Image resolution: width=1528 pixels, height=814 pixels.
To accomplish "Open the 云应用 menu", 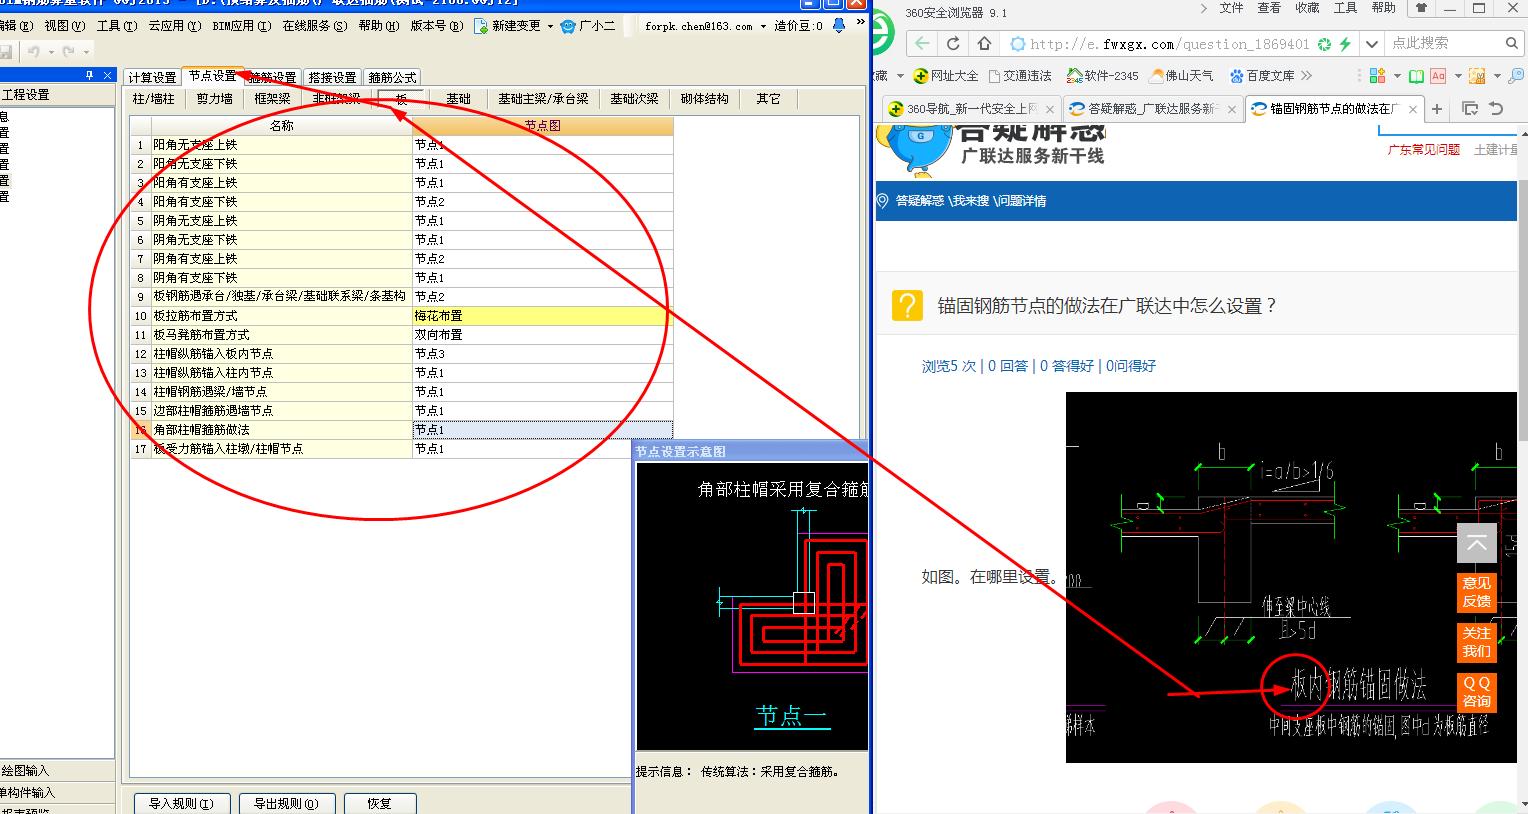I will [x=173, y=26].
